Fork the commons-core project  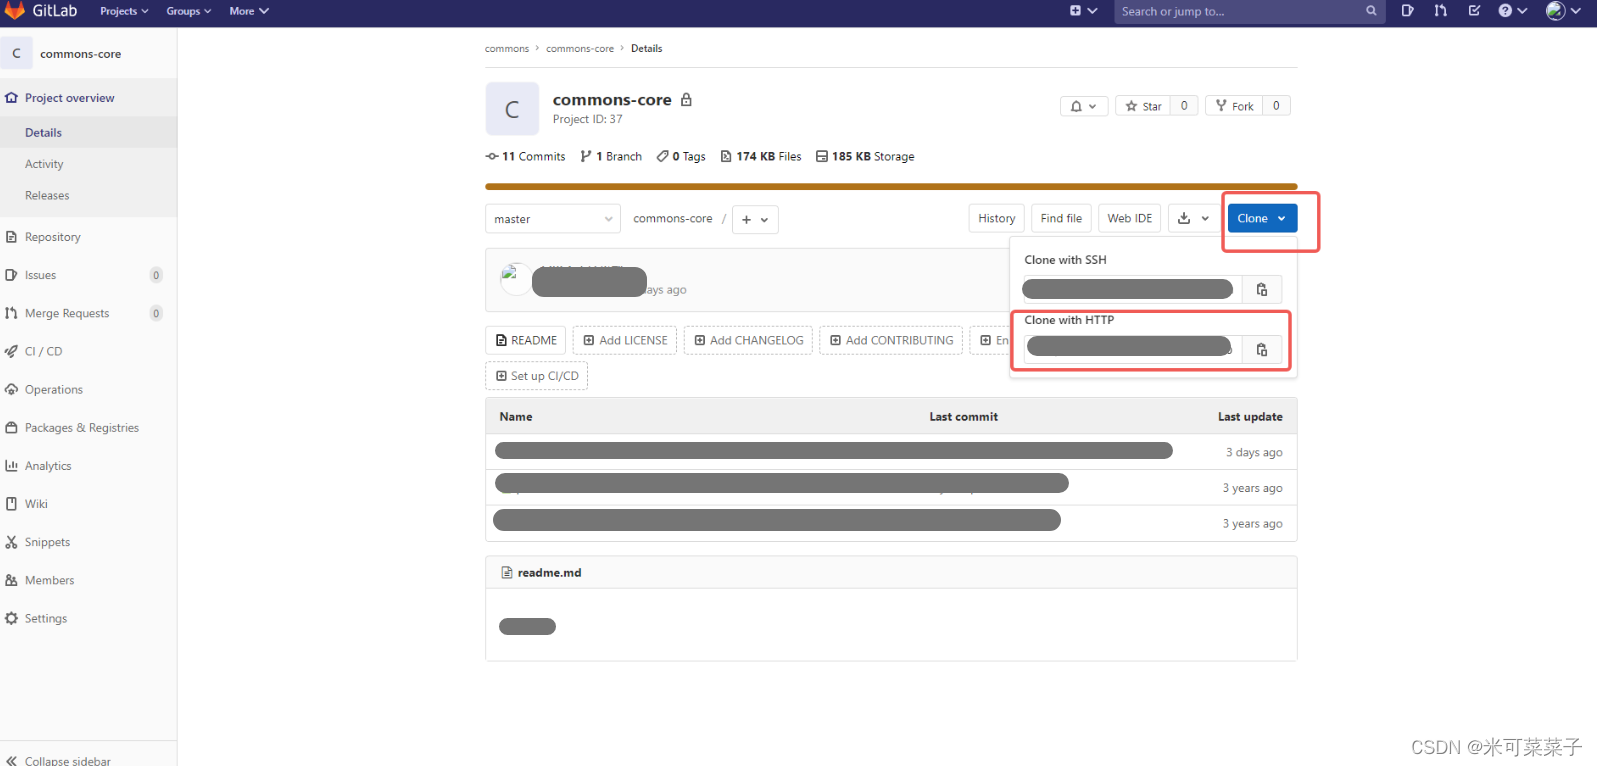[x=1234, y=106]
